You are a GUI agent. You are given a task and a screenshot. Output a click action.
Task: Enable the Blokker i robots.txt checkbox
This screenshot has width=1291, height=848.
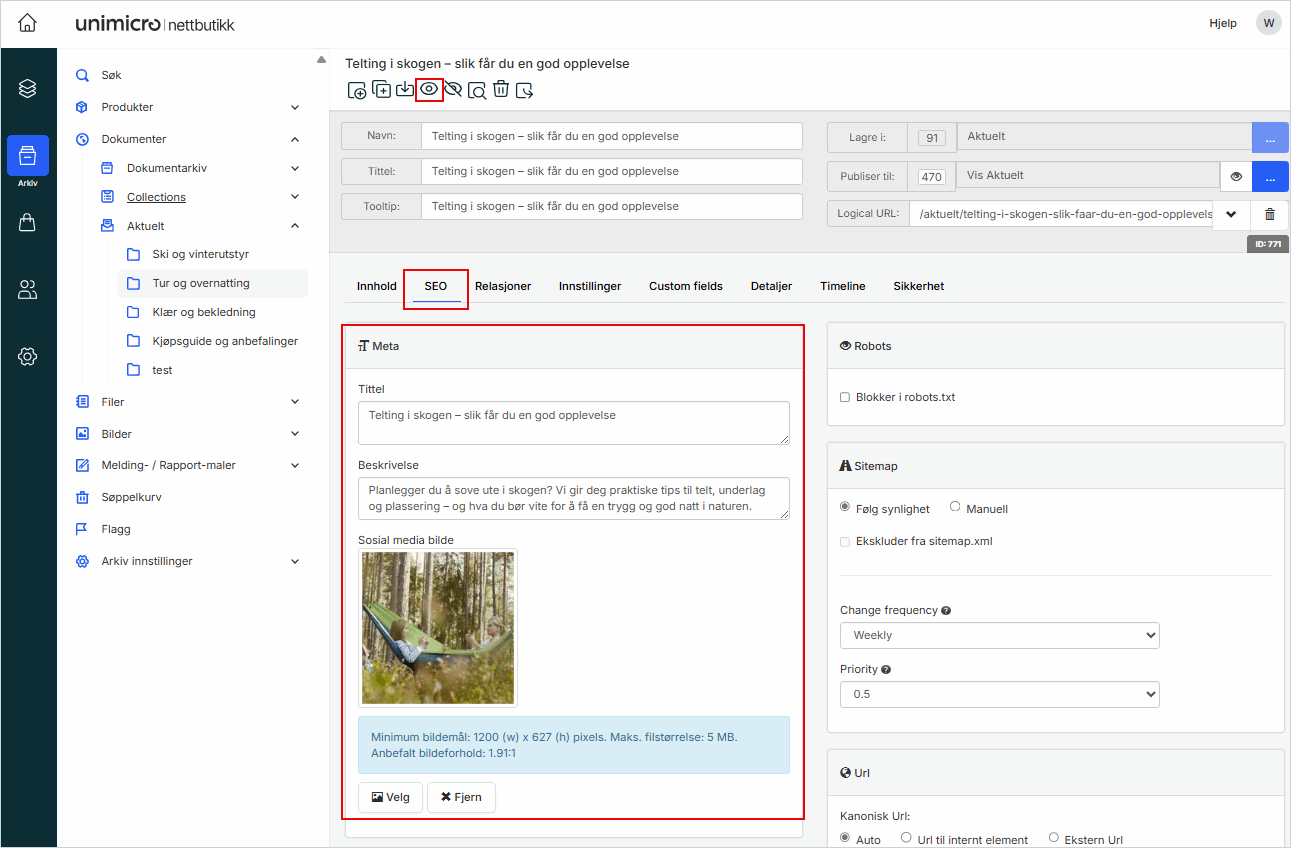(x=845, y=397)
